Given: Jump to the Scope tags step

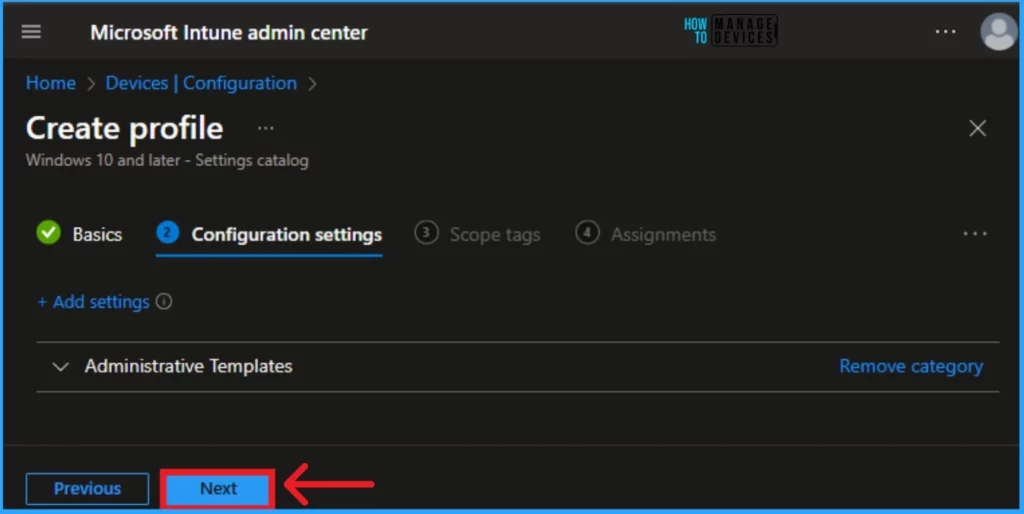Looking at the screenshot, I should pyautogui.click(x=477, y=234).
